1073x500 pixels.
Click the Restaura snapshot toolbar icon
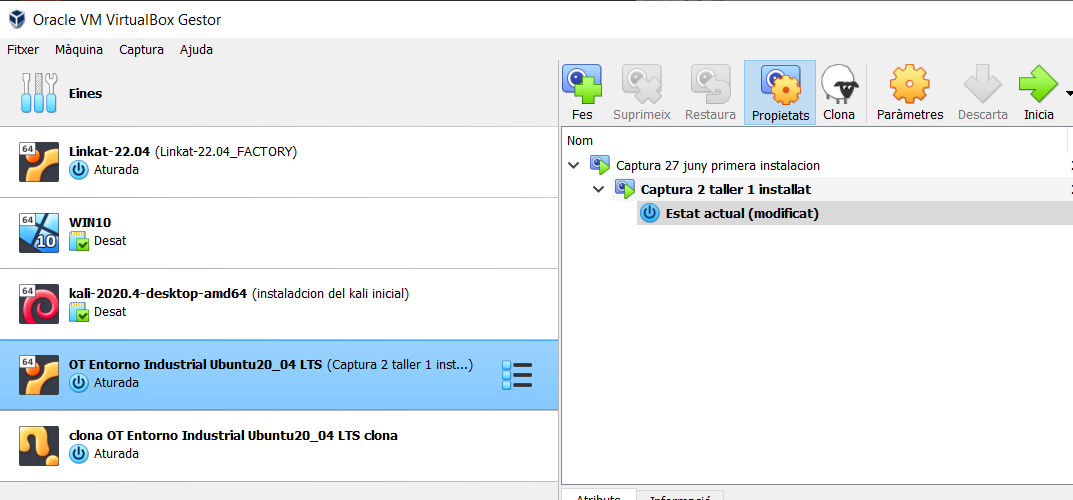click(x=710, y=83)
